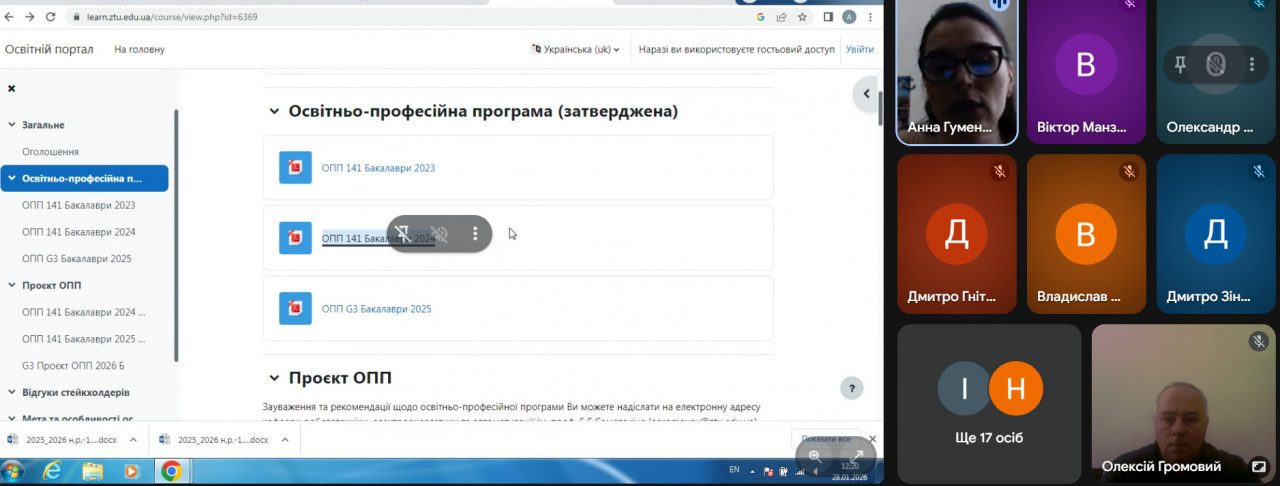This screenshot has height=486, width=1280.
Task: Go to На головну in top menu
Action: coord(139,49)
